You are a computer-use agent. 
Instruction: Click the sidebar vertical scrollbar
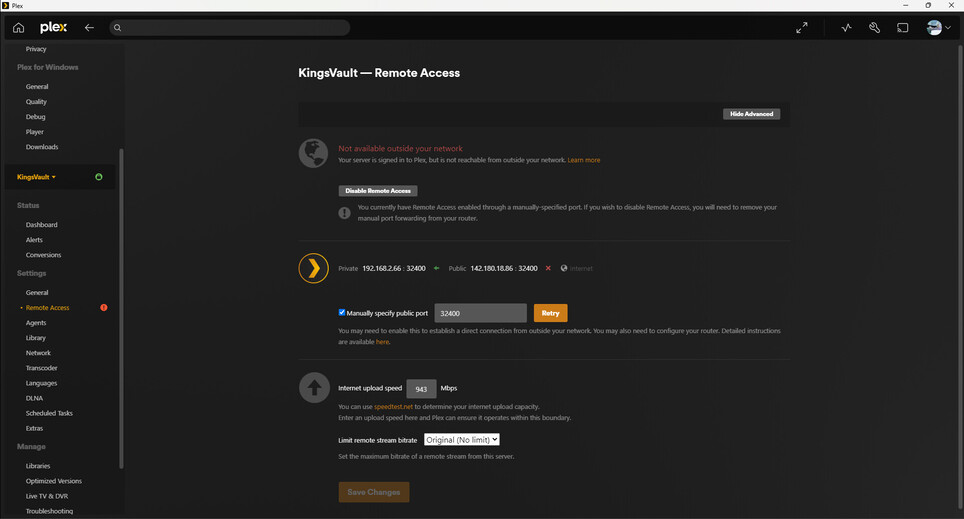[121, 307]
